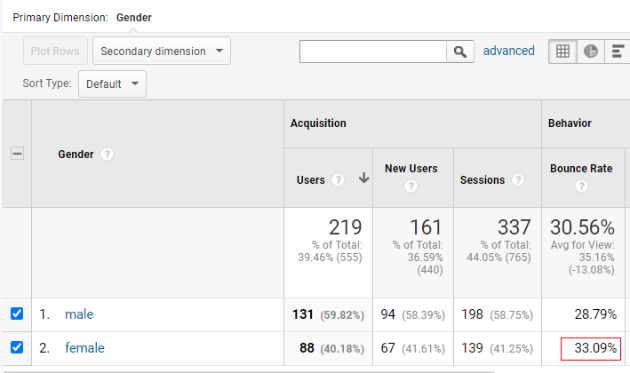Open the Secondary dimension dropdown
Viewport: 630px width, 373px height.
162,51
